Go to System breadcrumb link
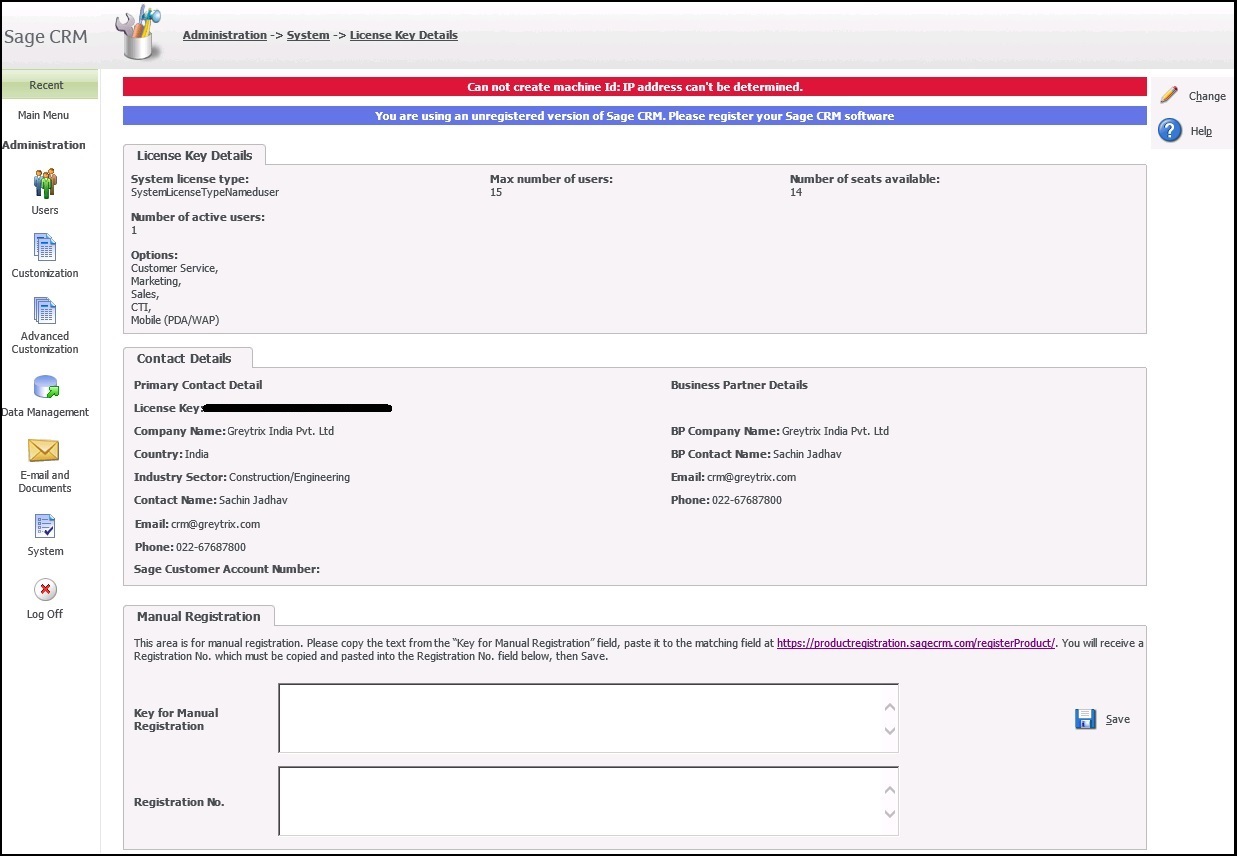The width and height of the screenshot is (1237, 856). (308, 35)
